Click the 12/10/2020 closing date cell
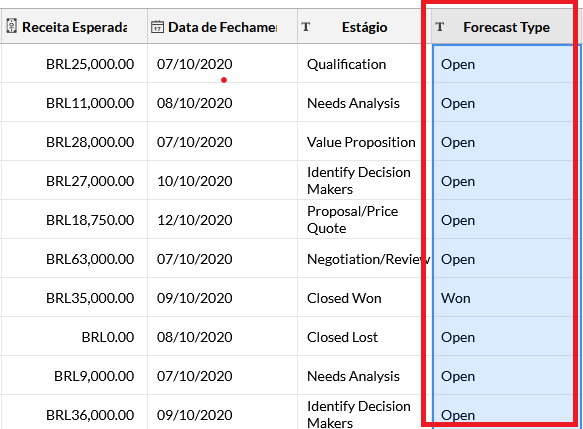Viewport: 583px width, 429px height. pos(222,220)
